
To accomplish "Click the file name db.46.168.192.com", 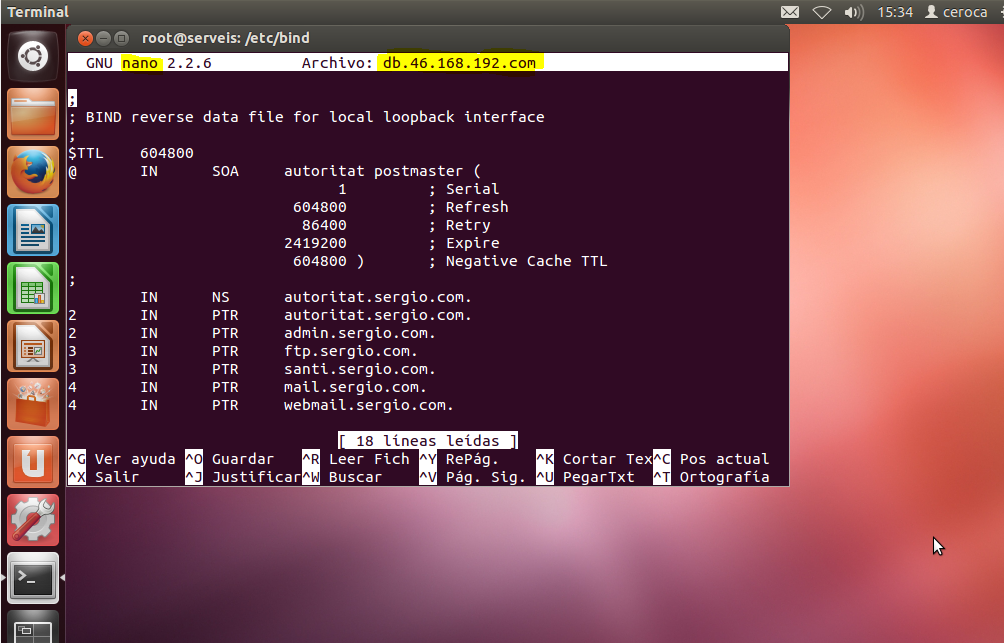I will (x=459, y=63).
